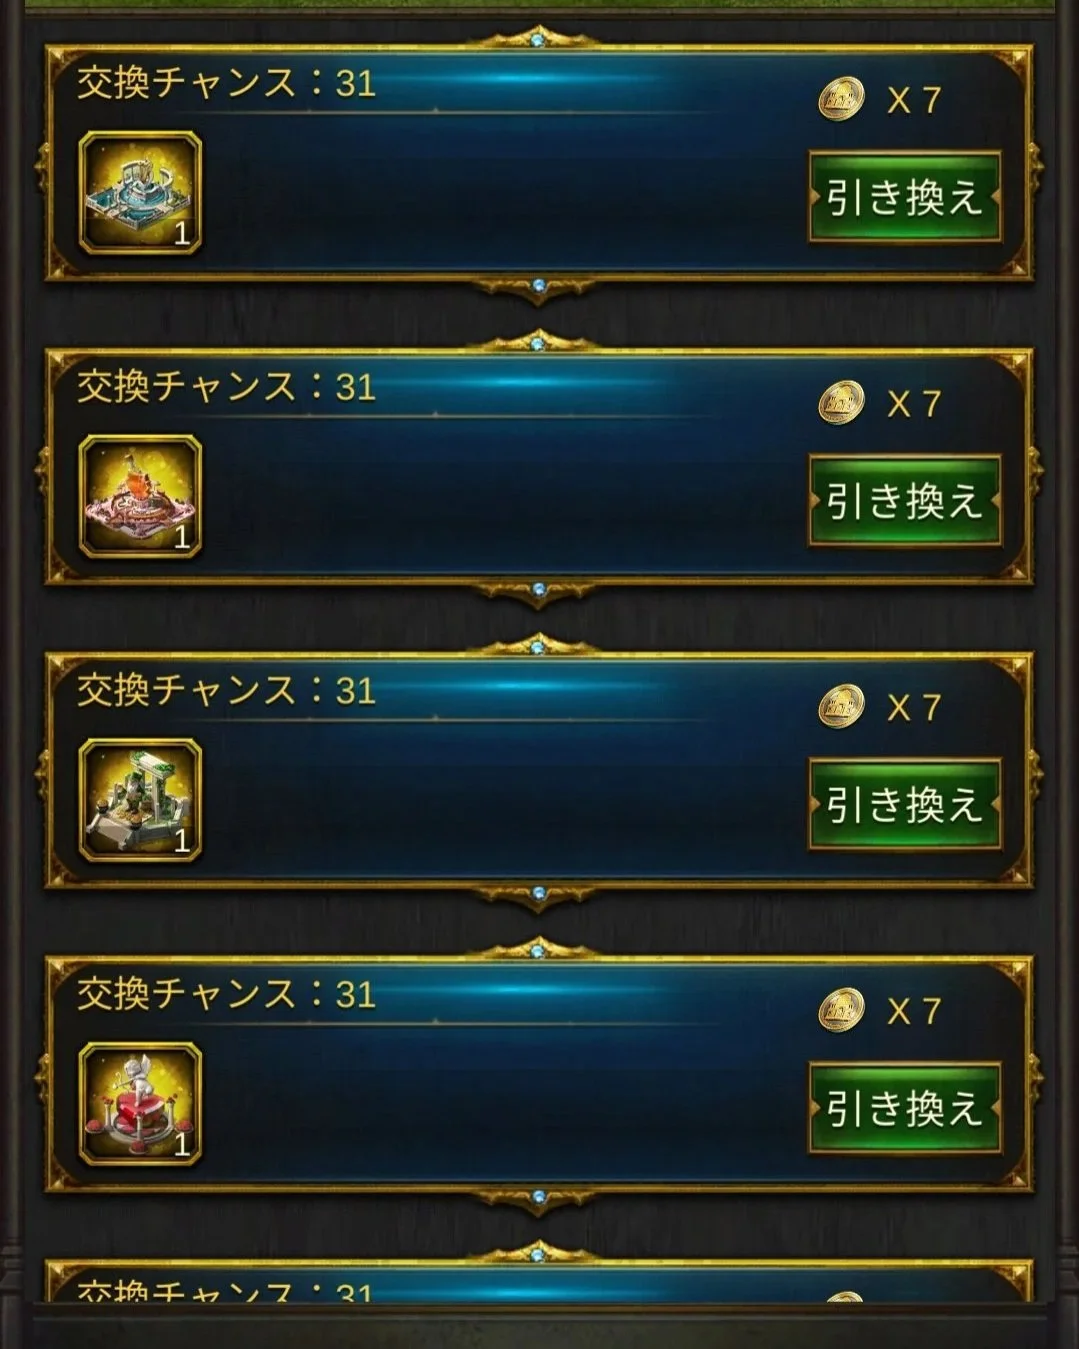Select 交換チャンス：31 label above cupid heart item
The height and width of the screenshot is (1349, 1079).
tap(227, 995)
